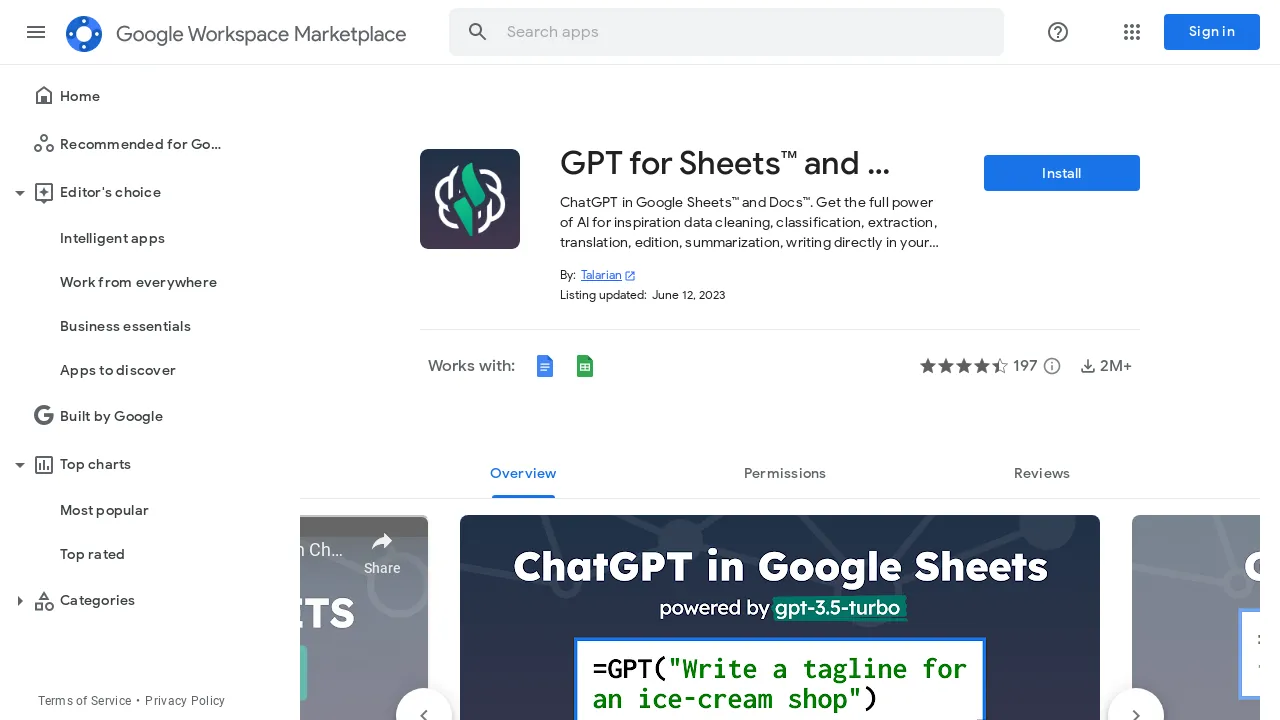Click inside the Search apps field
This screenshot has height=720, width=1280.
point(727,32)
